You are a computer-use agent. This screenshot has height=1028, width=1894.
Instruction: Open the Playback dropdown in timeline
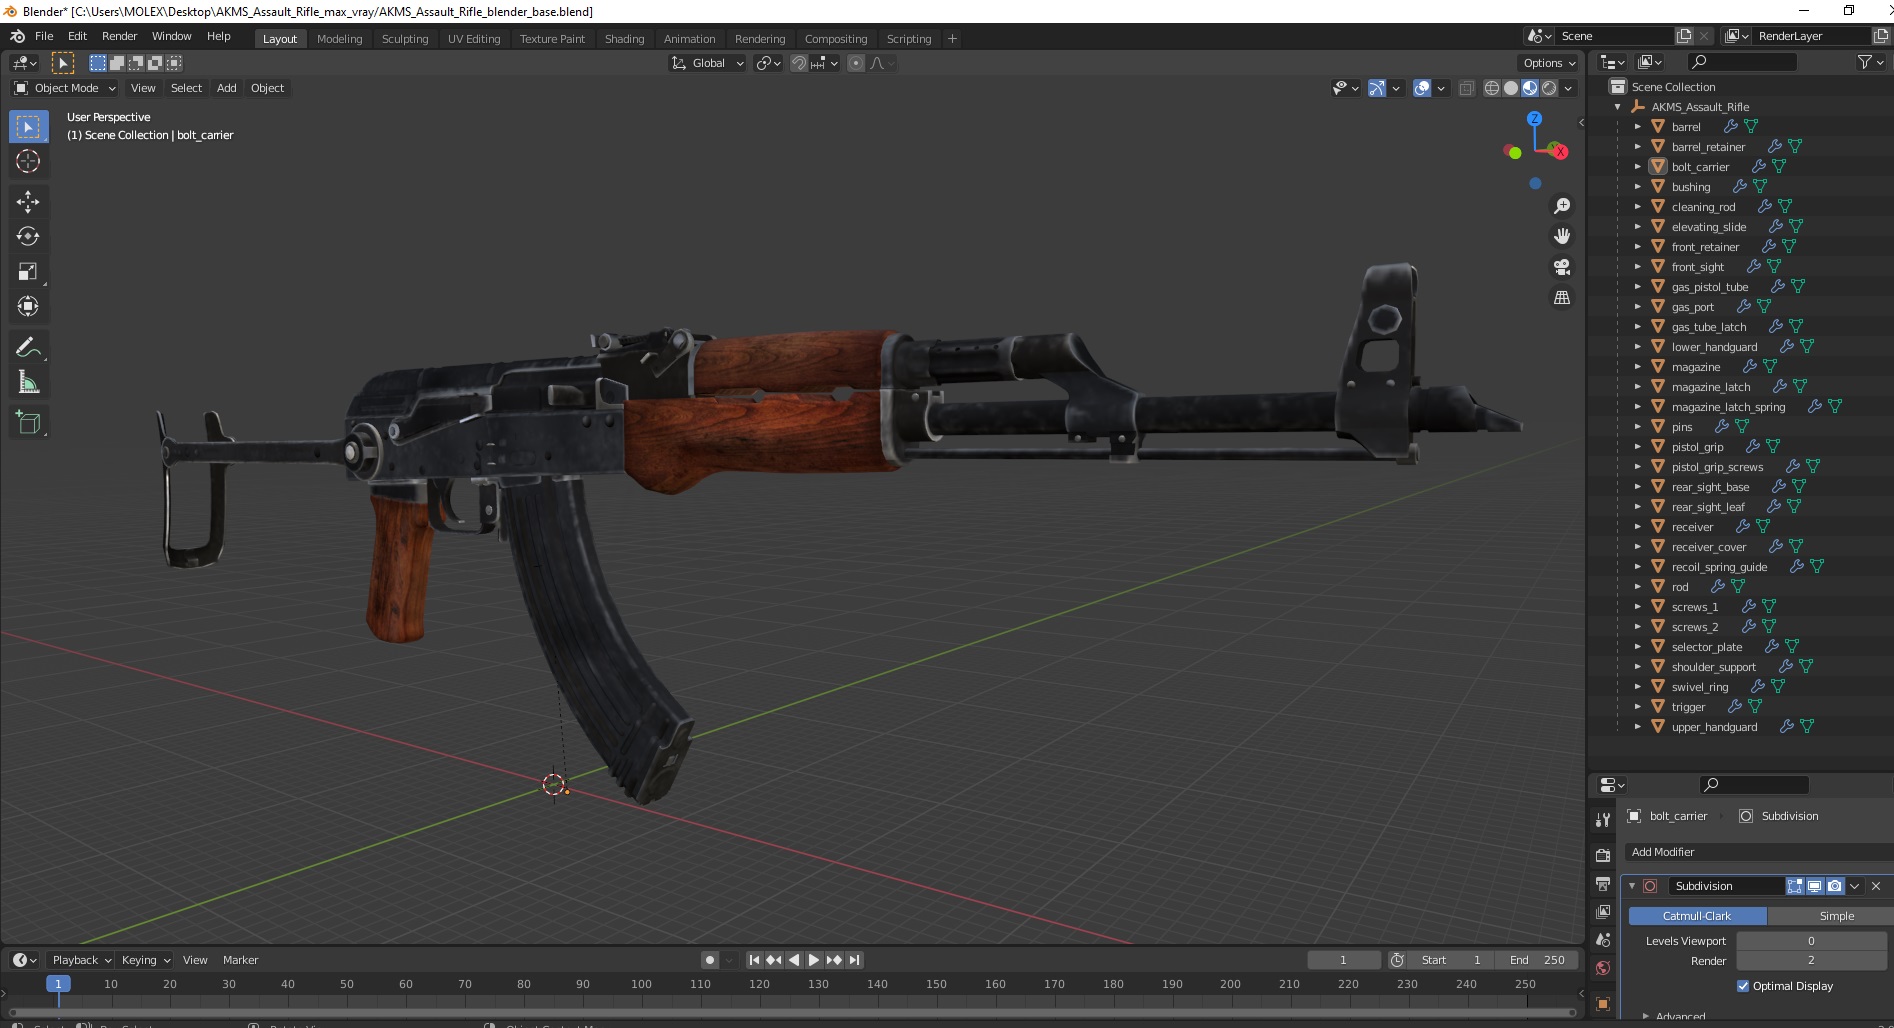click(x=81, y=960)
